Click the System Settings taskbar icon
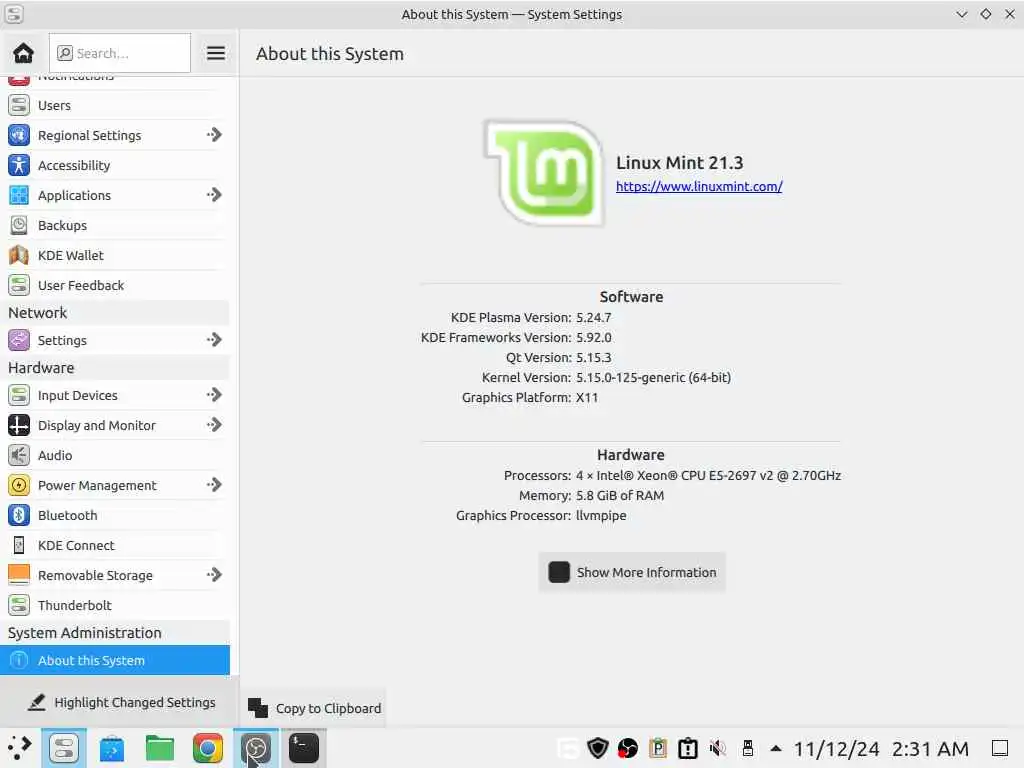This screenshot has width=1024, height=768. pyautogui.click(x=64, y=748)
